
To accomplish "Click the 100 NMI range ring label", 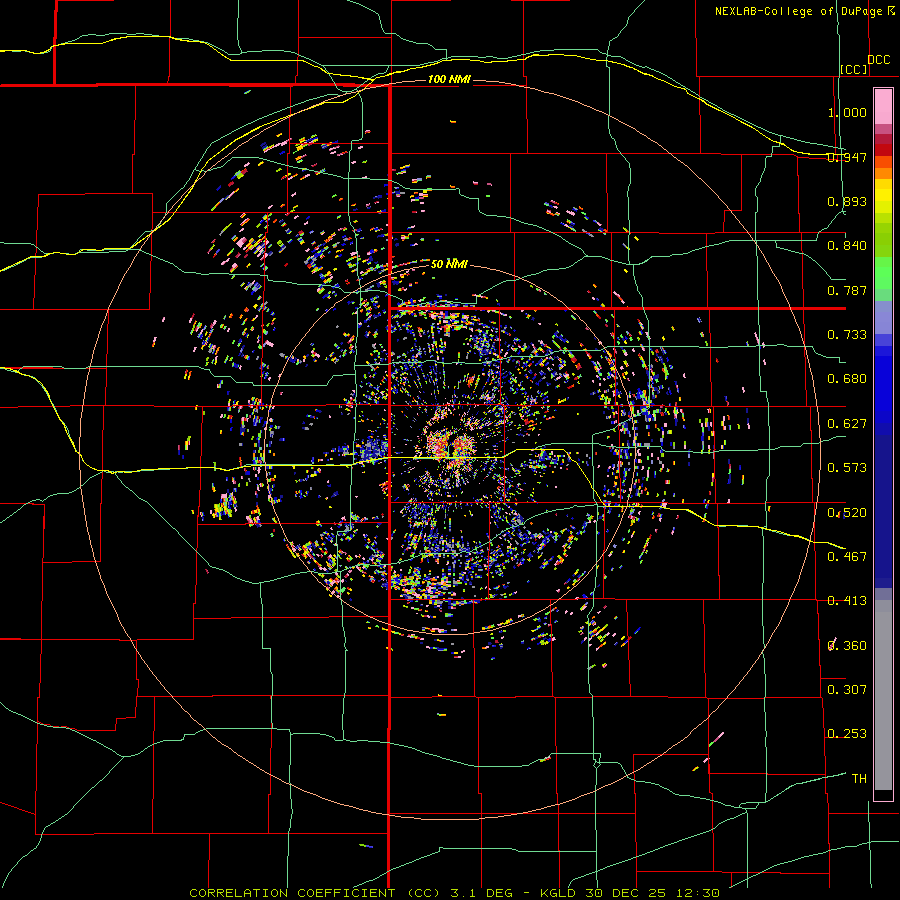I will click(x=449, y=79).
